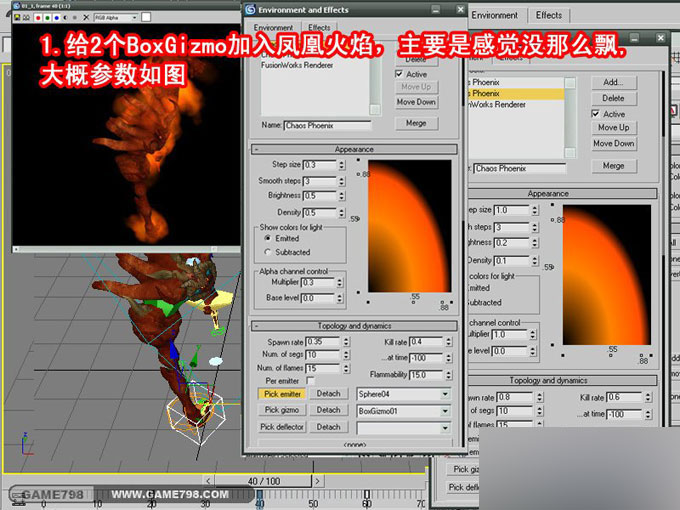Click Step size spinner in front dialog

click(342, 165)
